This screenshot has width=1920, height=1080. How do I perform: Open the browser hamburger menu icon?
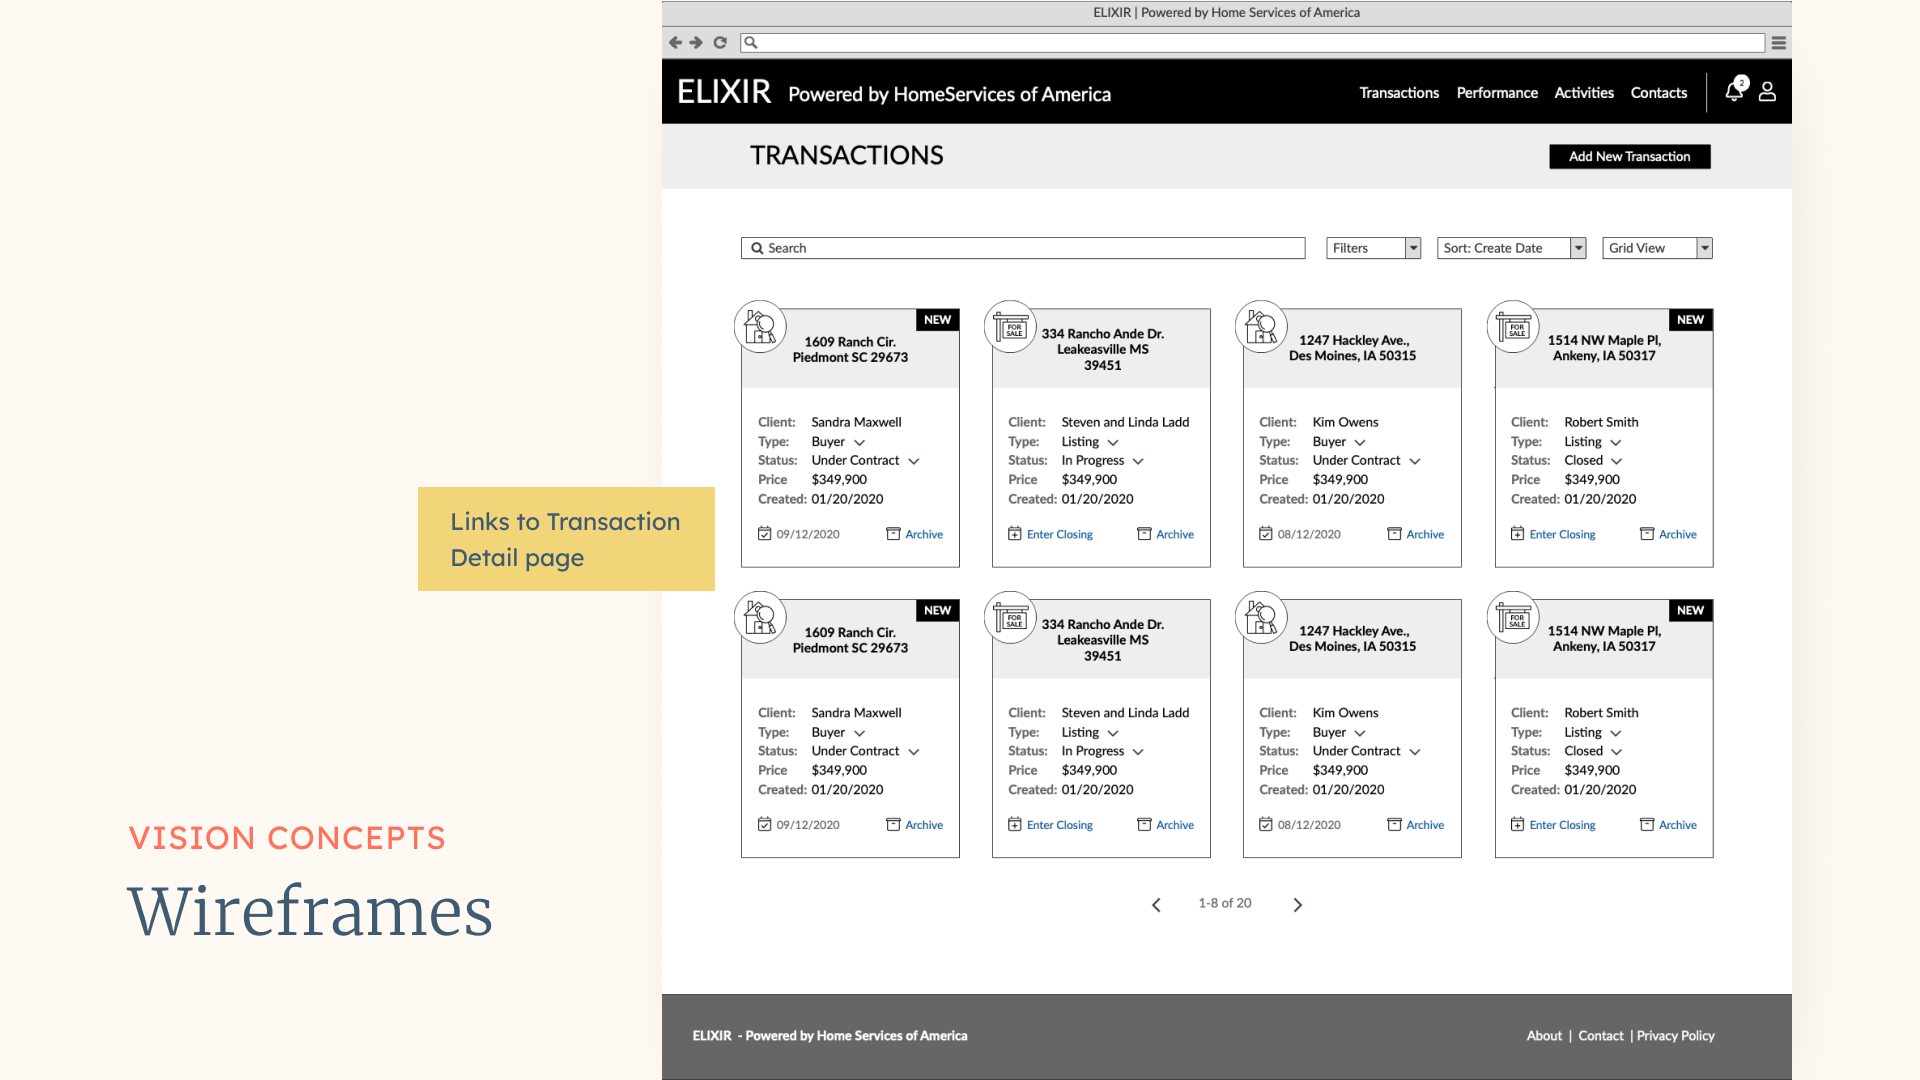tap(1779, 43)
